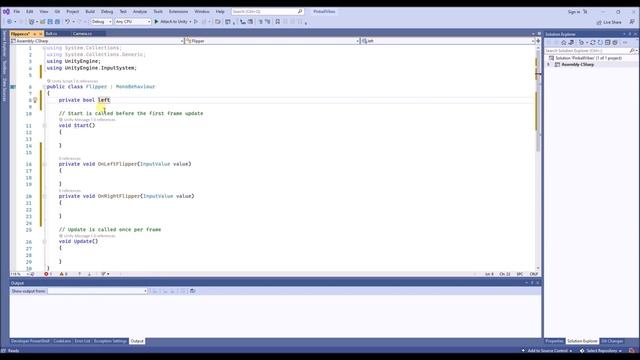
Task: Click the Attach to Unity button
Action: pos(173,22)
